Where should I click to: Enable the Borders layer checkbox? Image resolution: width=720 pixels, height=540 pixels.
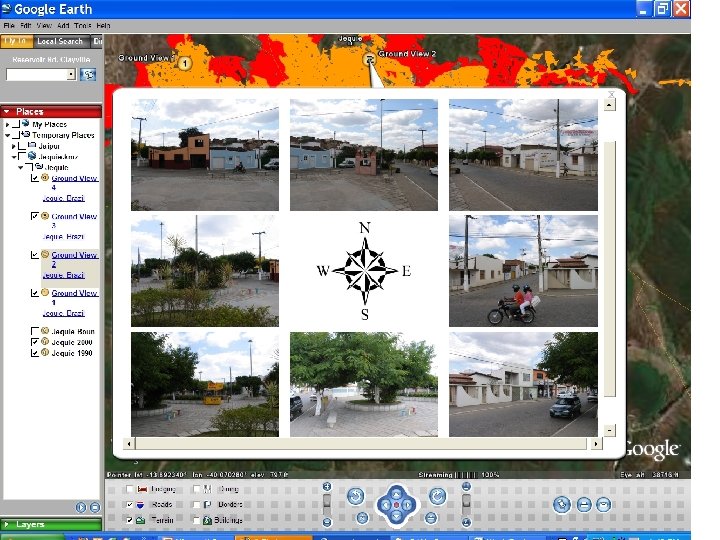tap(197, 505)
